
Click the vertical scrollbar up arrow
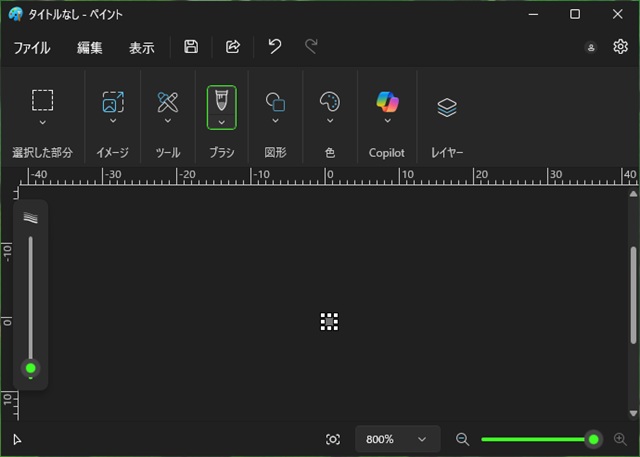coord(633,194)
